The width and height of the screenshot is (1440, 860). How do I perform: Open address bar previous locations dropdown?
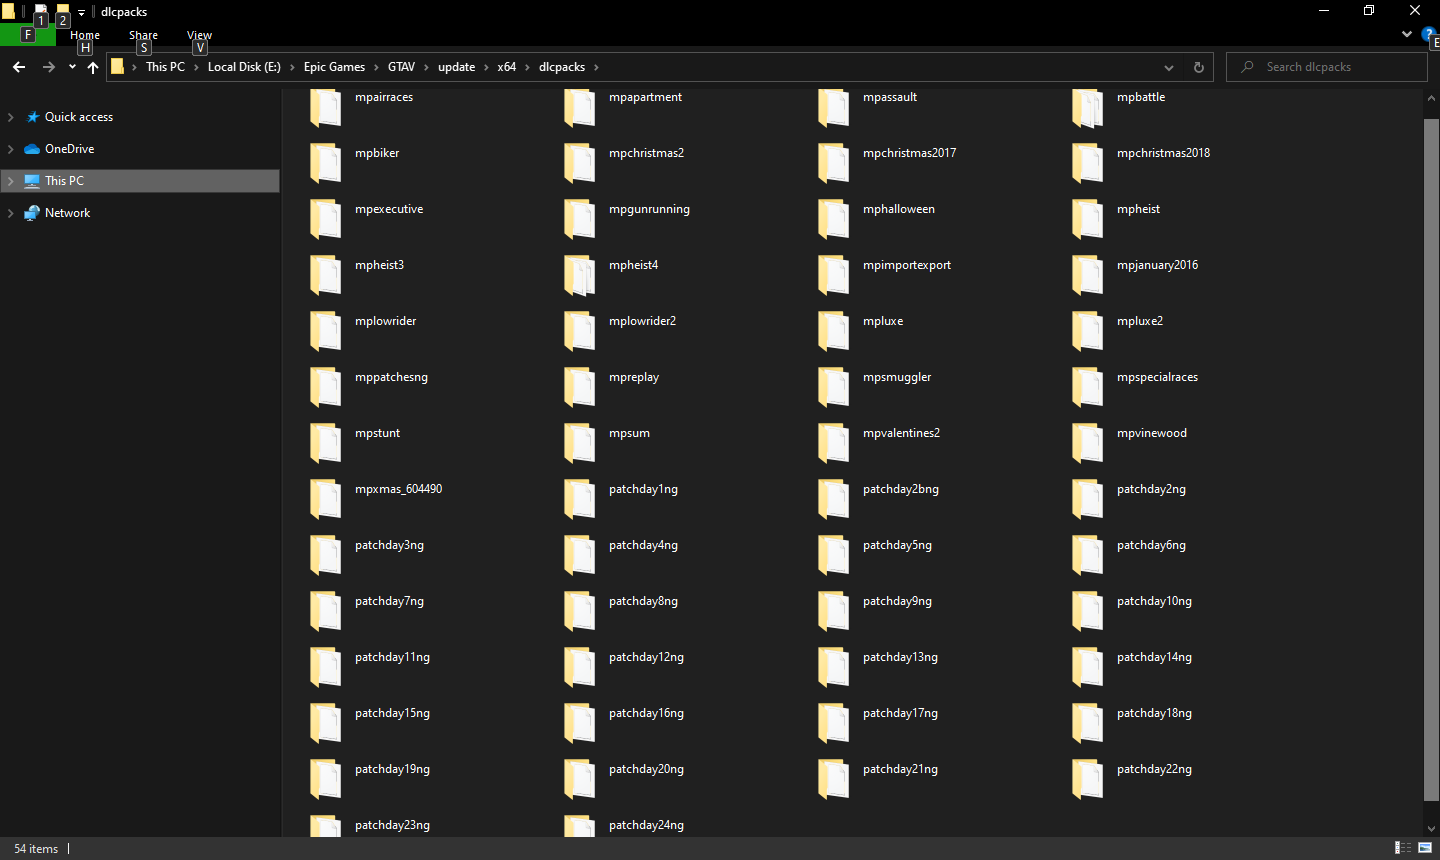1169,67
